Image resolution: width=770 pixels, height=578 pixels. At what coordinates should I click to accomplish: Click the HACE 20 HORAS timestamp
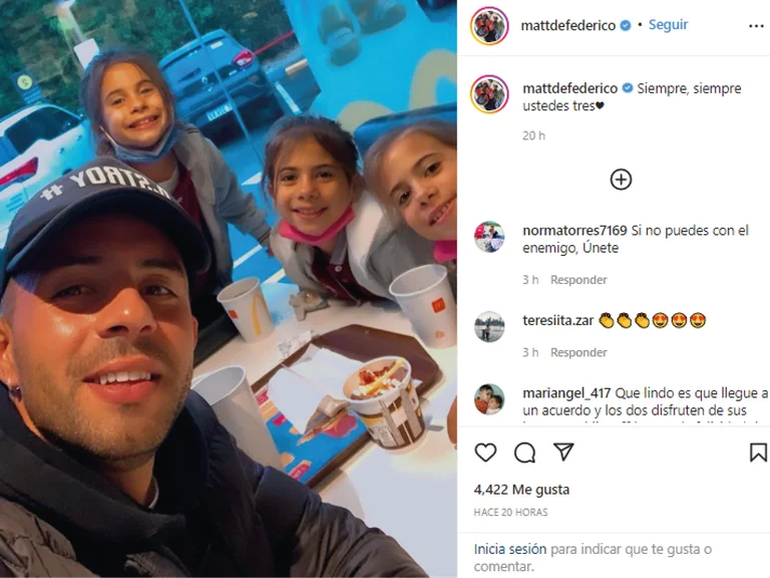[511, 512]
